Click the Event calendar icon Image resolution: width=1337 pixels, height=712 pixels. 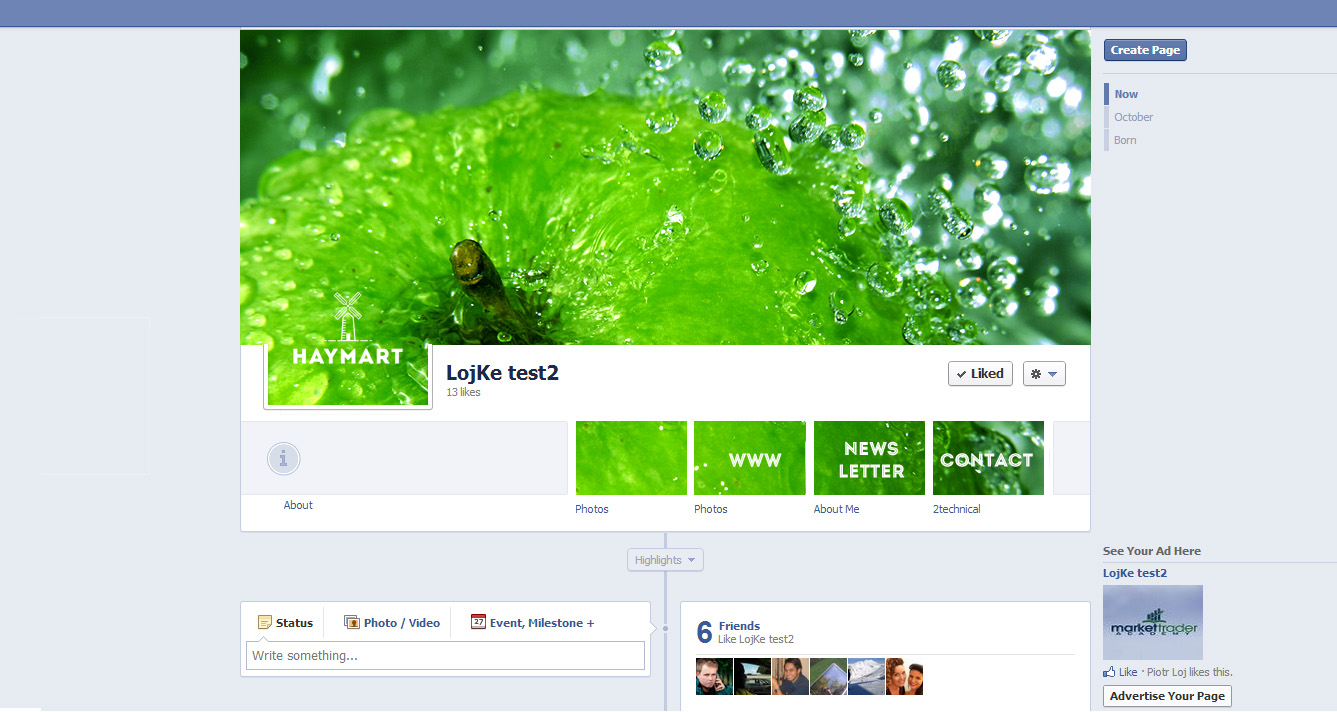pos(478,622)
